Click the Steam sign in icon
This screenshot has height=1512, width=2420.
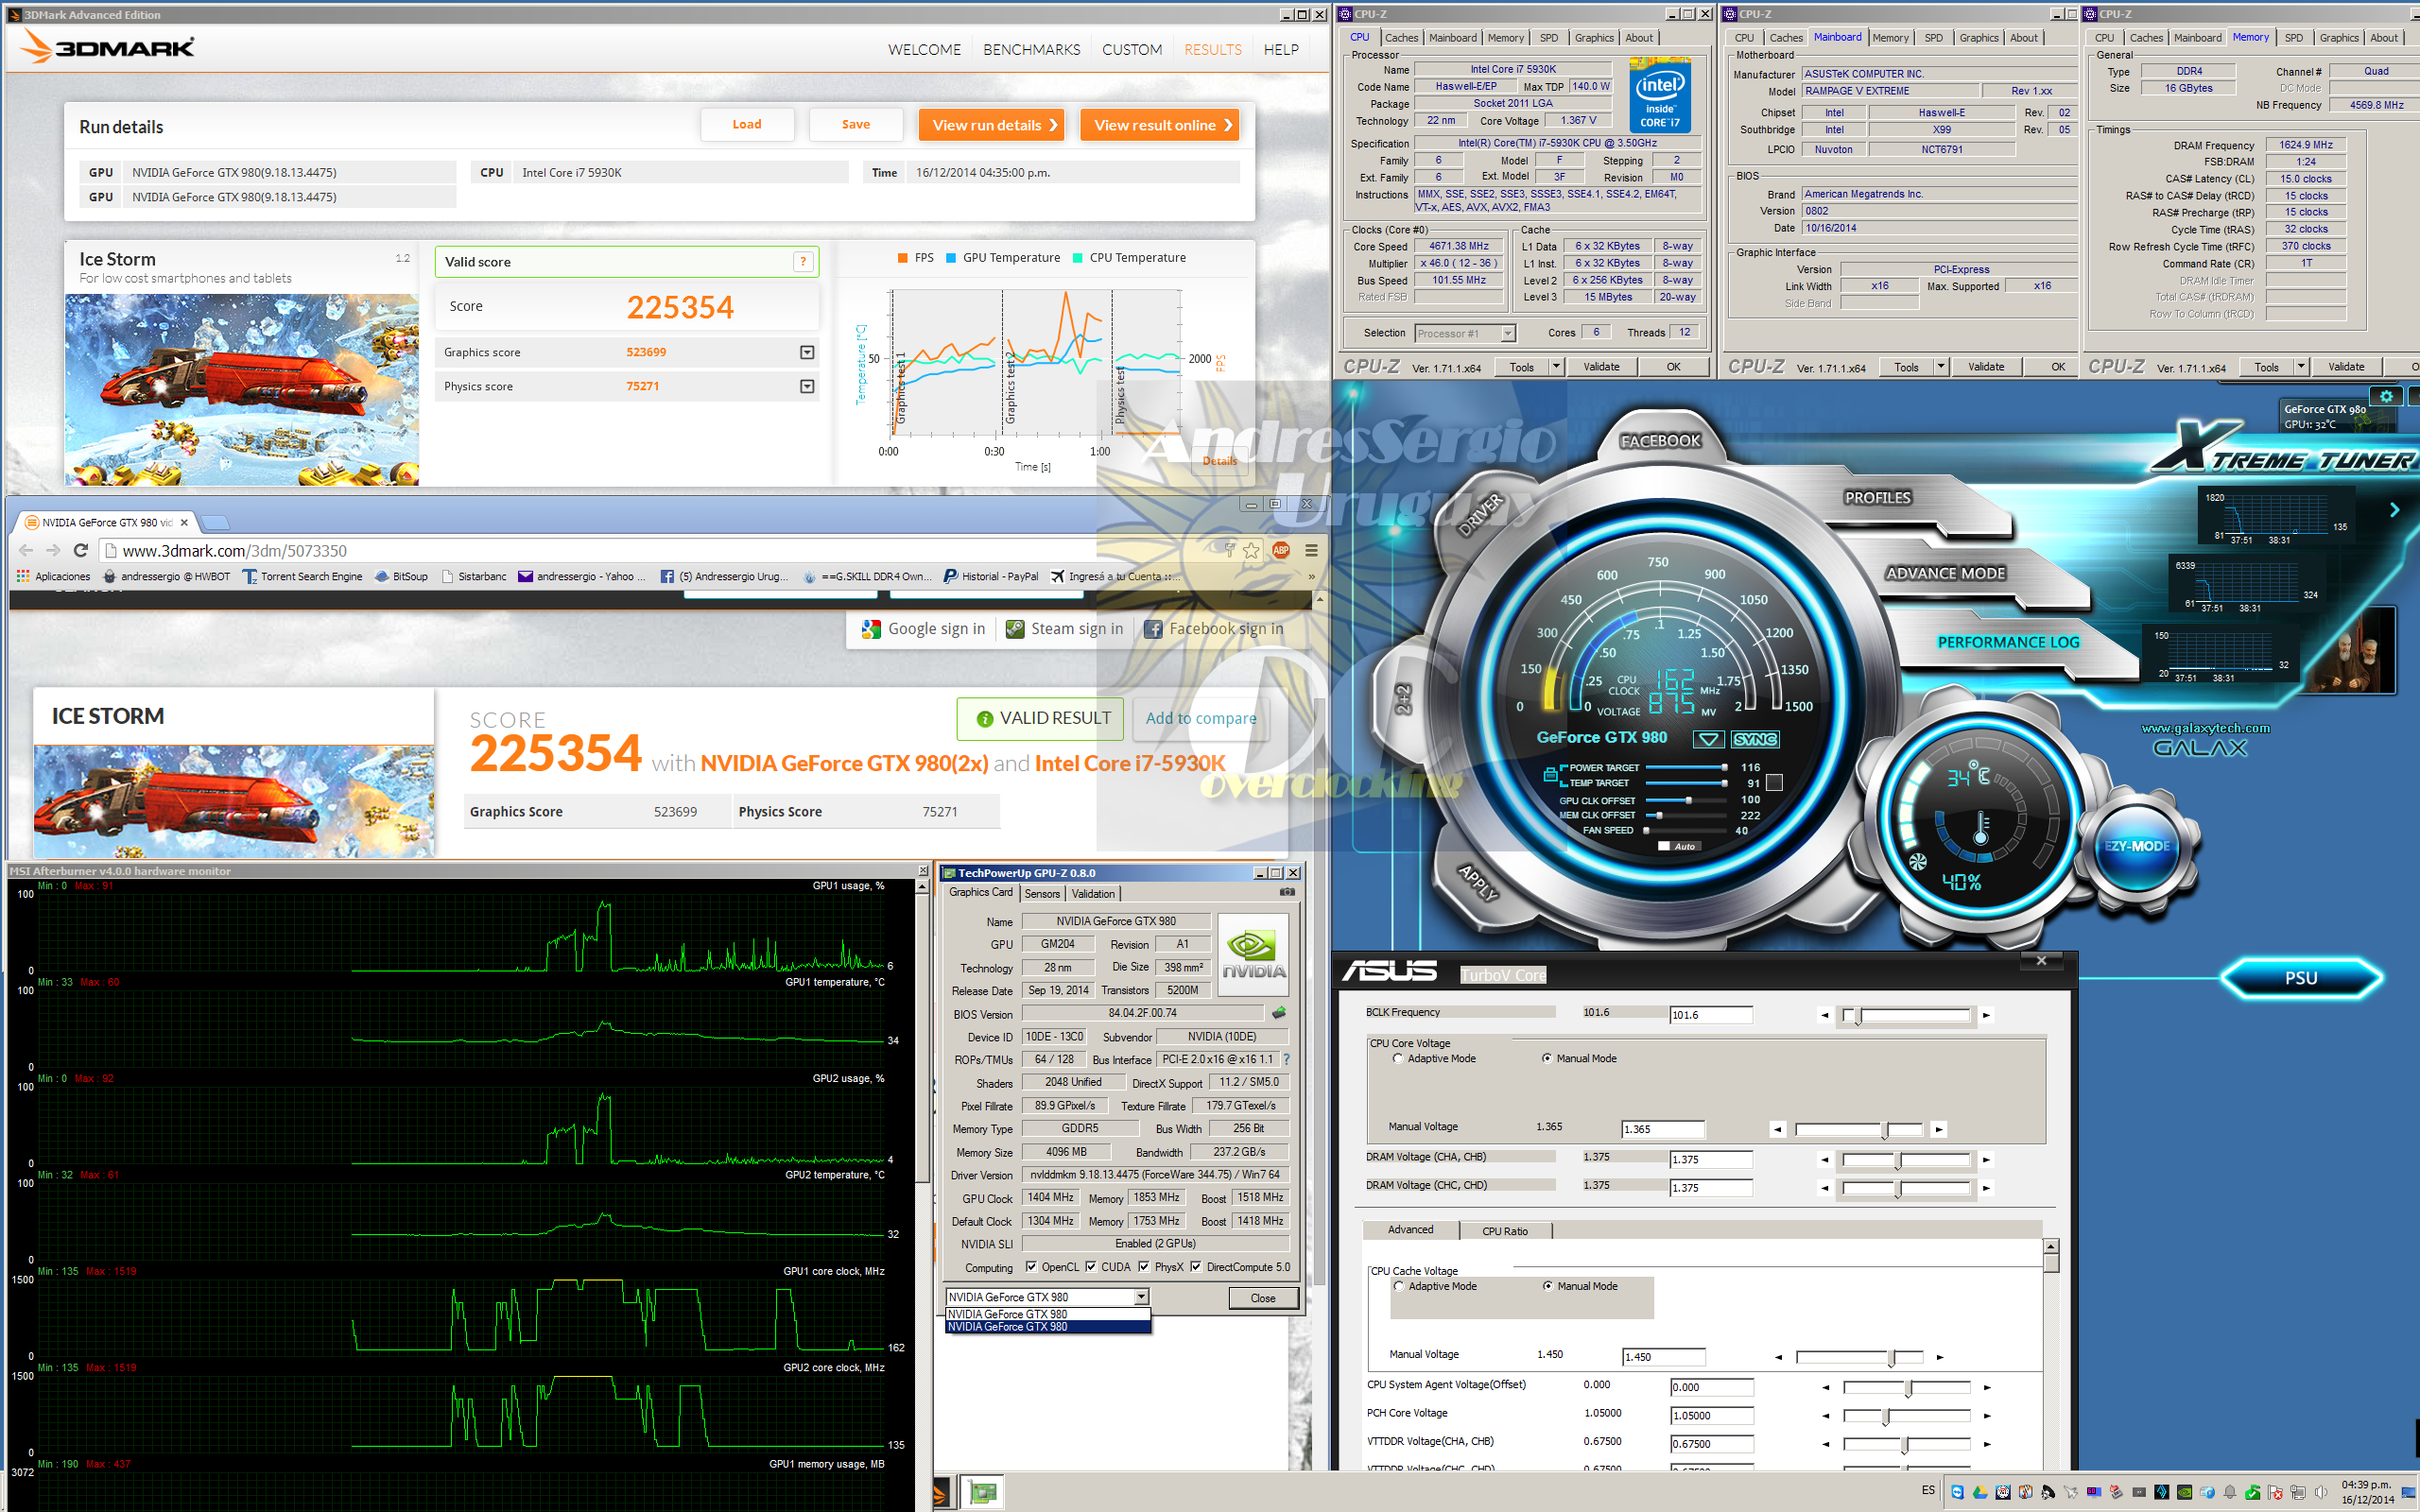click(x=1014, y=629)
